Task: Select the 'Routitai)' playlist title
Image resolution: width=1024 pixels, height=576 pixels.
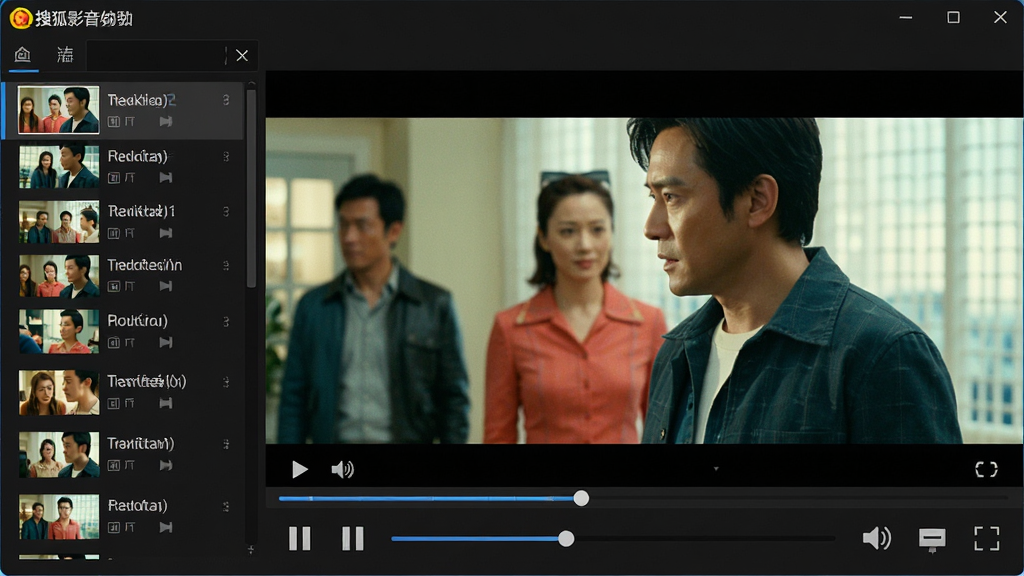Action: point(138,321)
